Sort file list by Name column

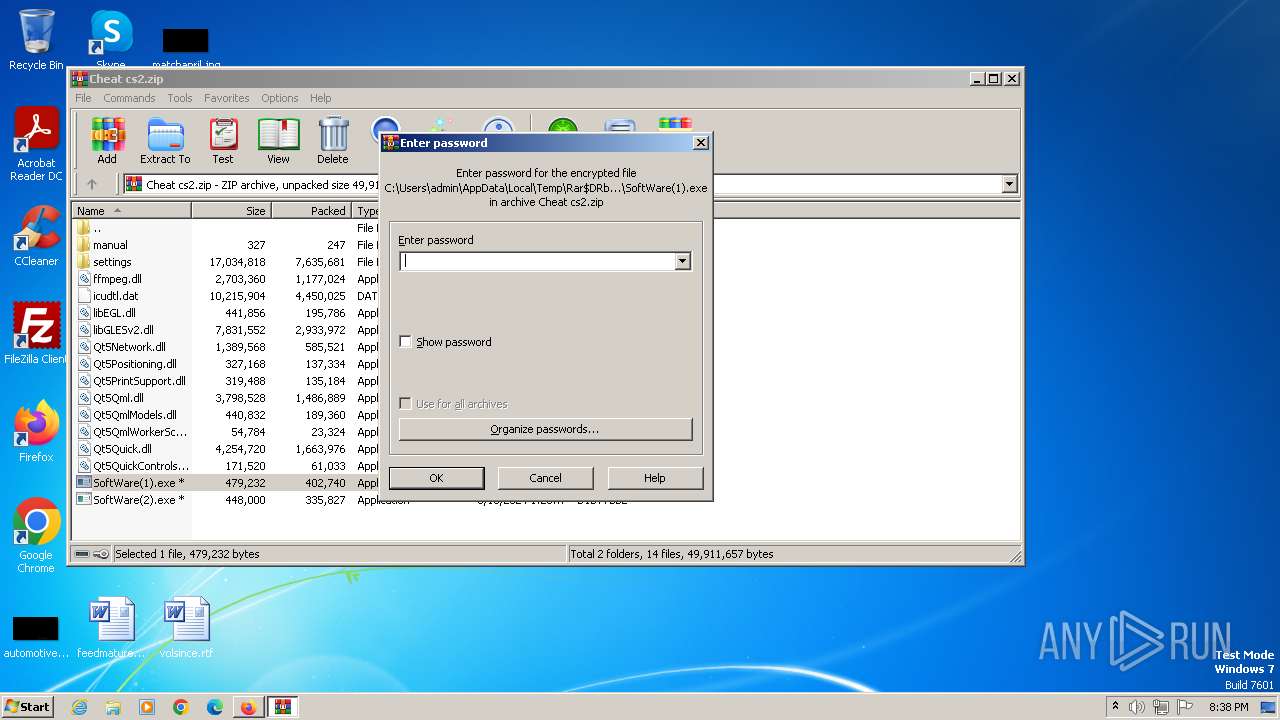pyautogui.click(x=132, y=211)
